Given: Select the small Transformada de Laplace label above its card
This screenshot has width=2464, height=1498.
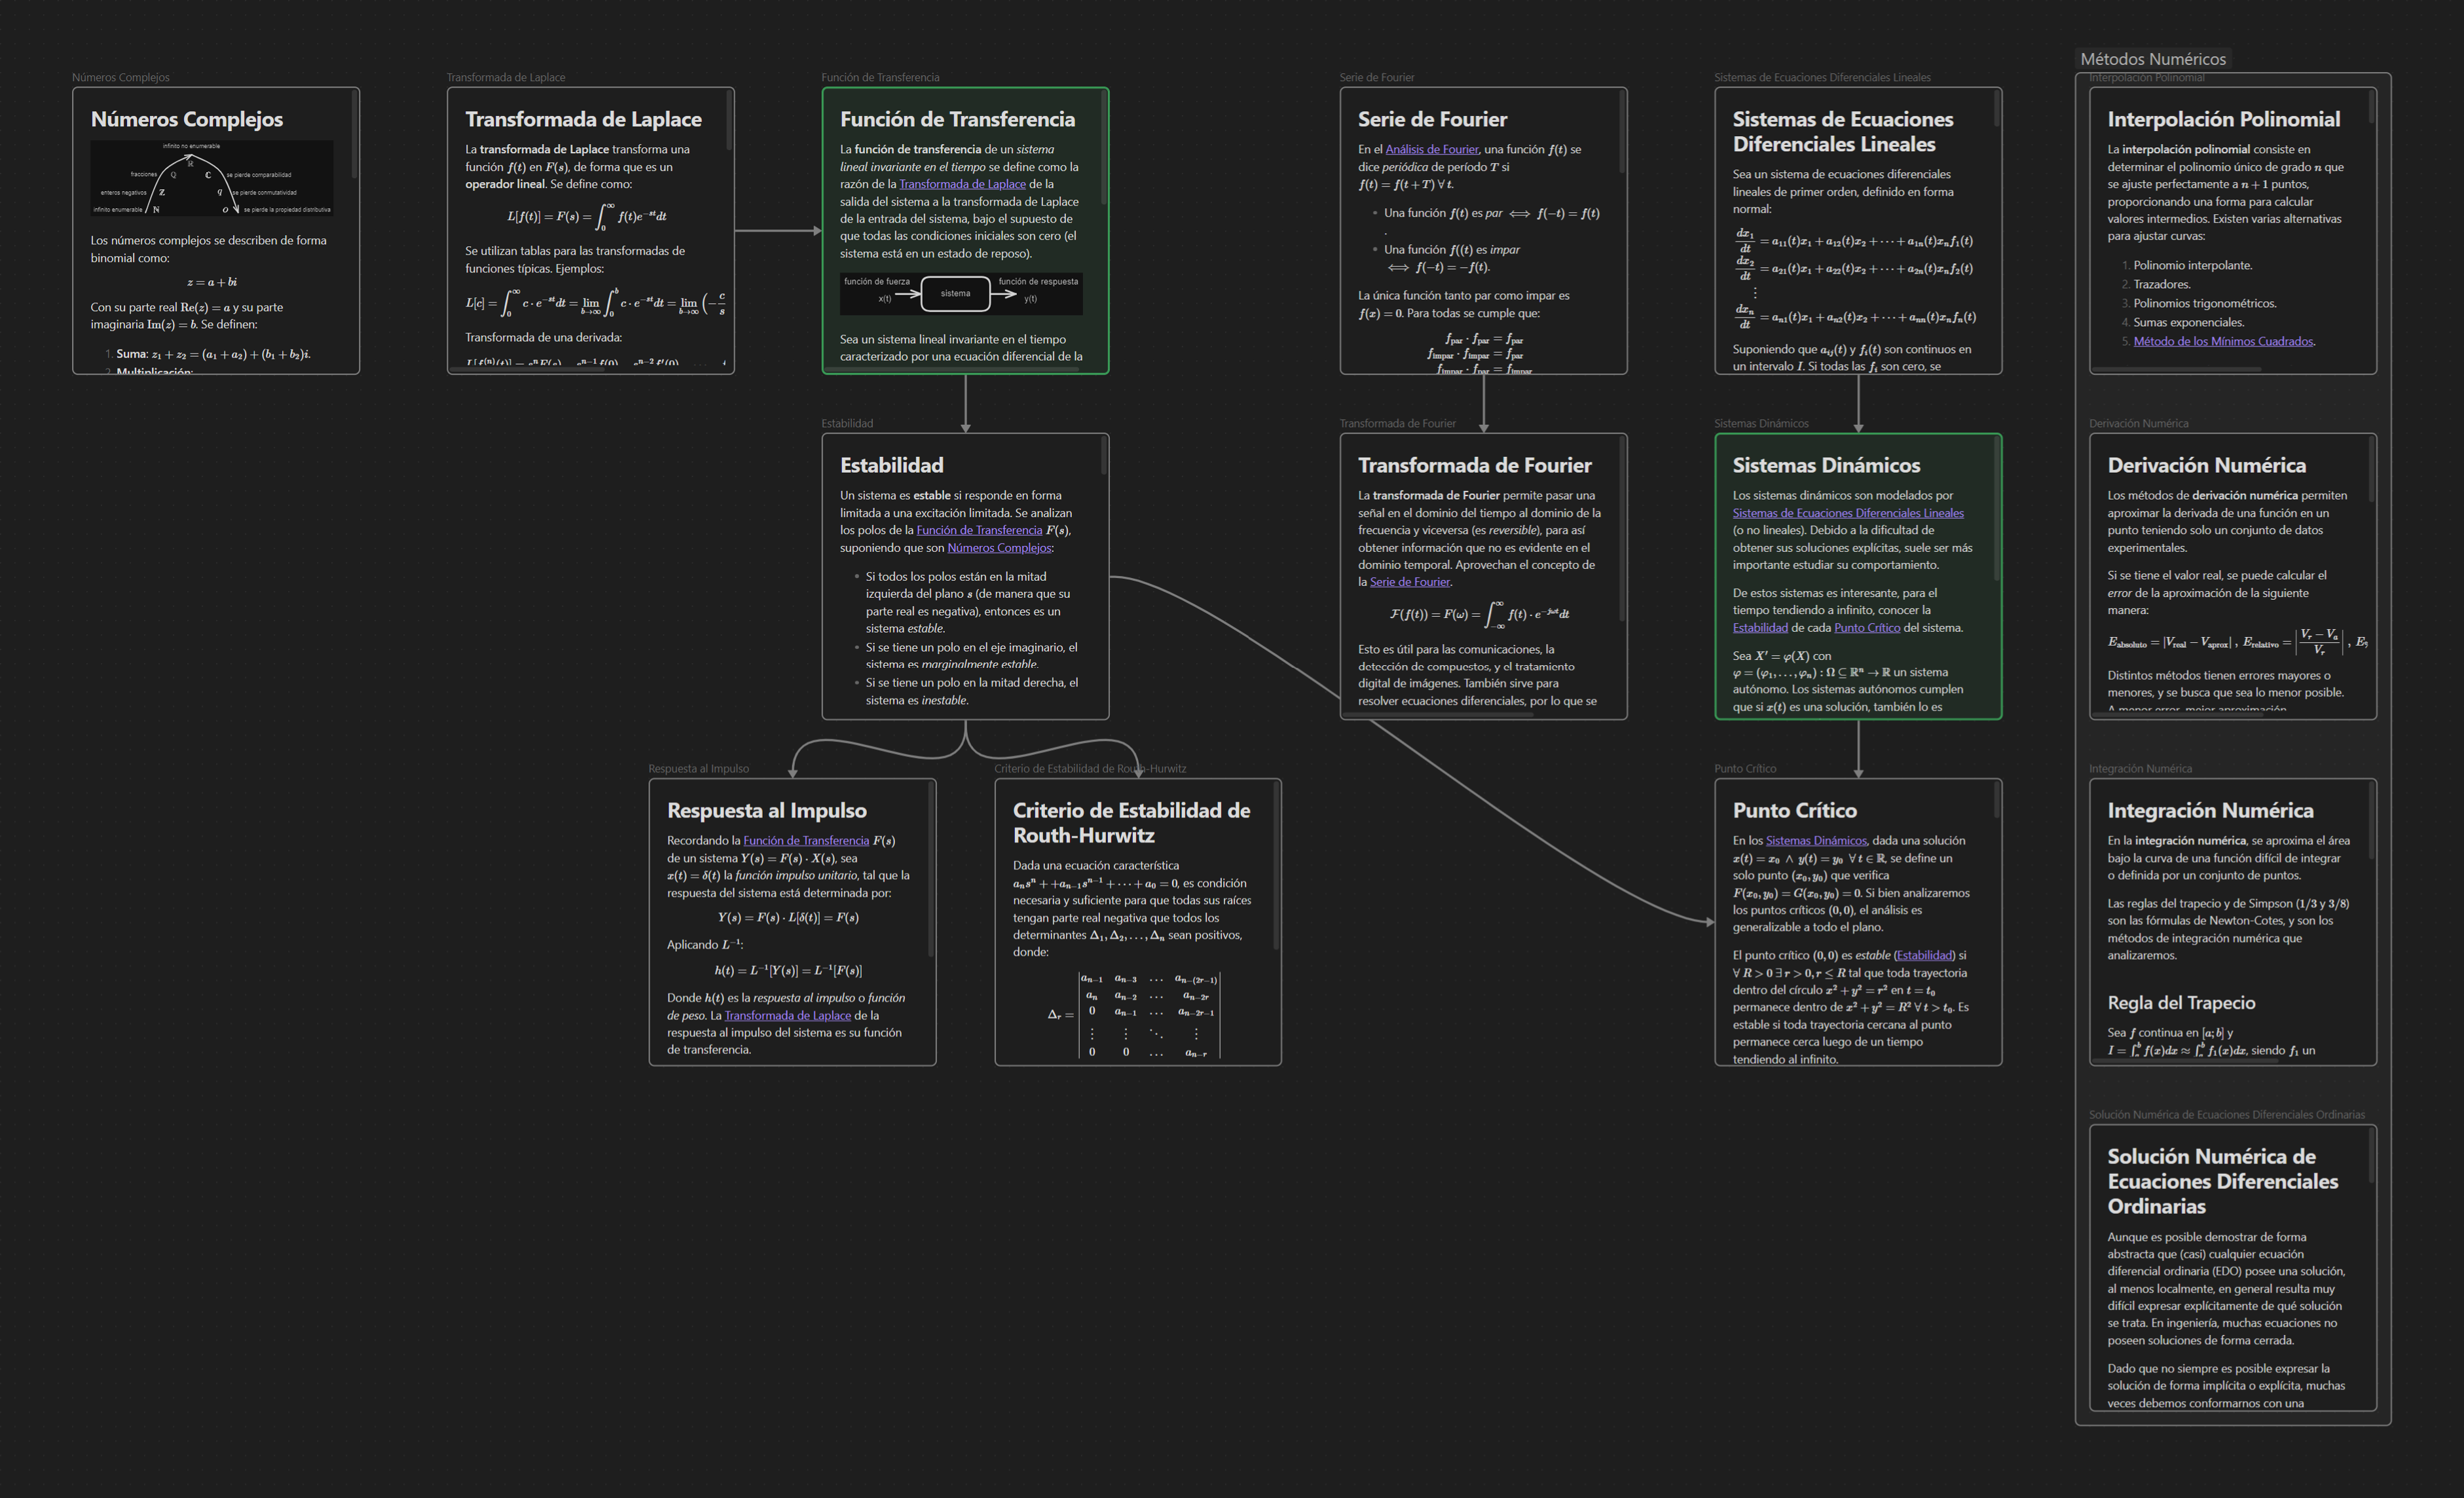Looking at the screenshot, I should click(x=506, y=78).
